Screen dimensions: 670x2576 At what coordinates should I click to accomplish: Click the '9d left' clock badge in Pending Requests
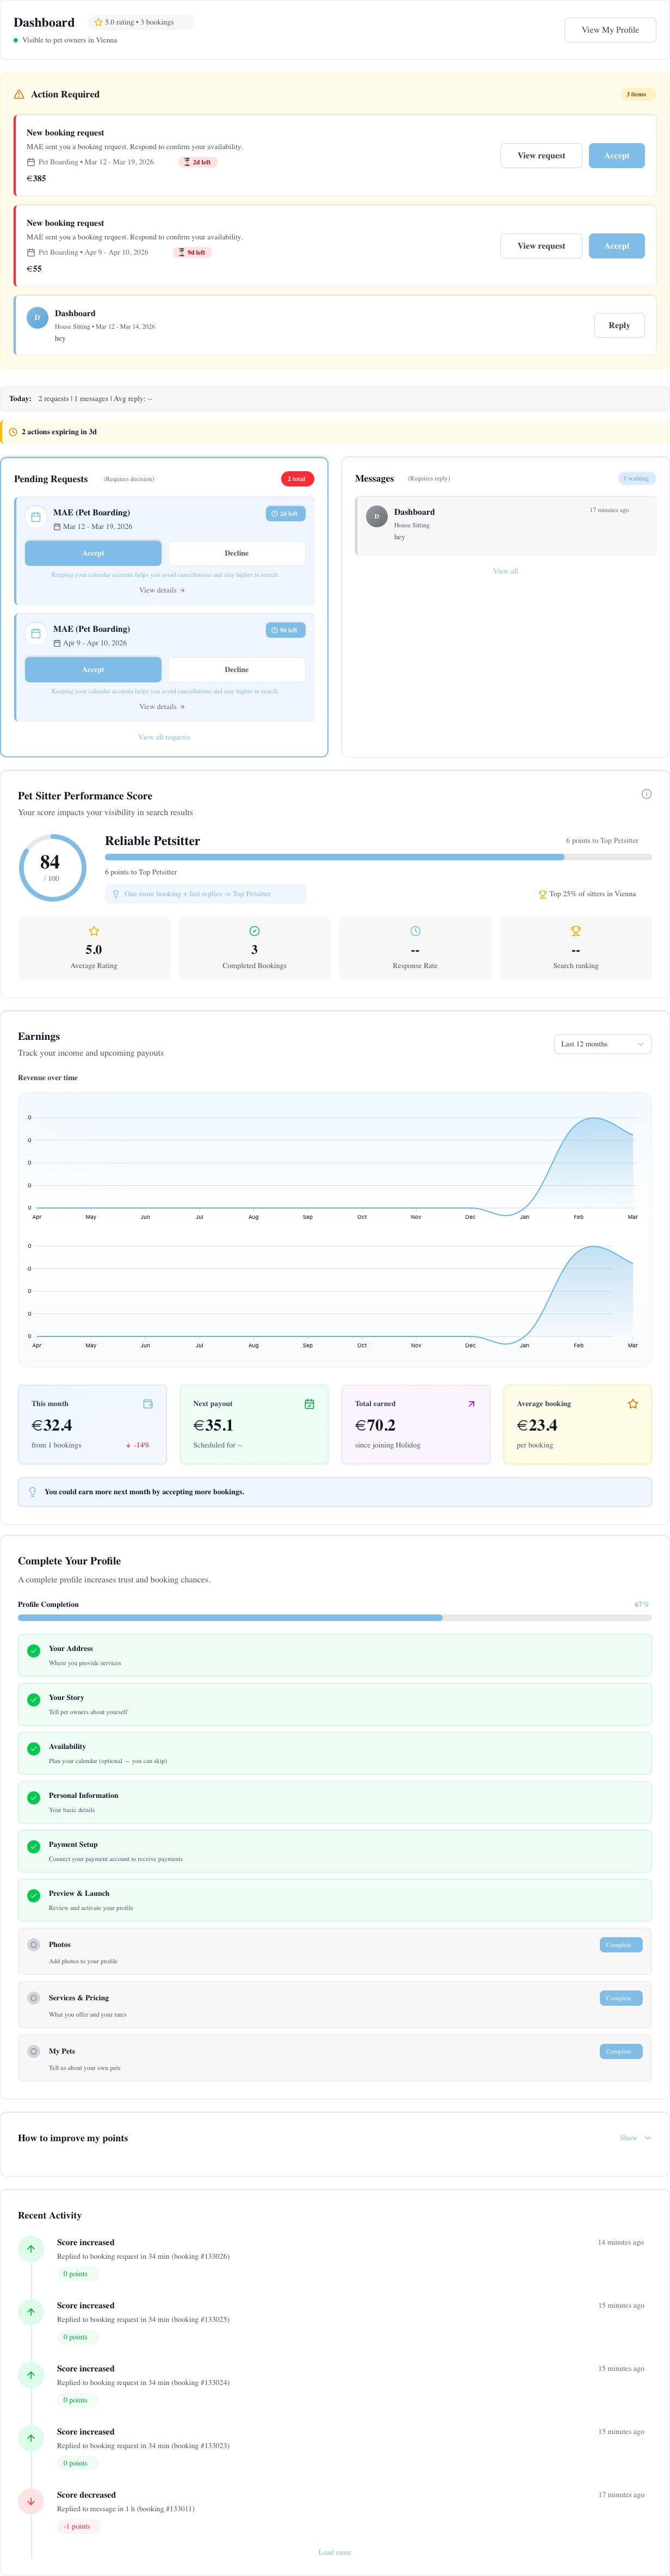285,630
